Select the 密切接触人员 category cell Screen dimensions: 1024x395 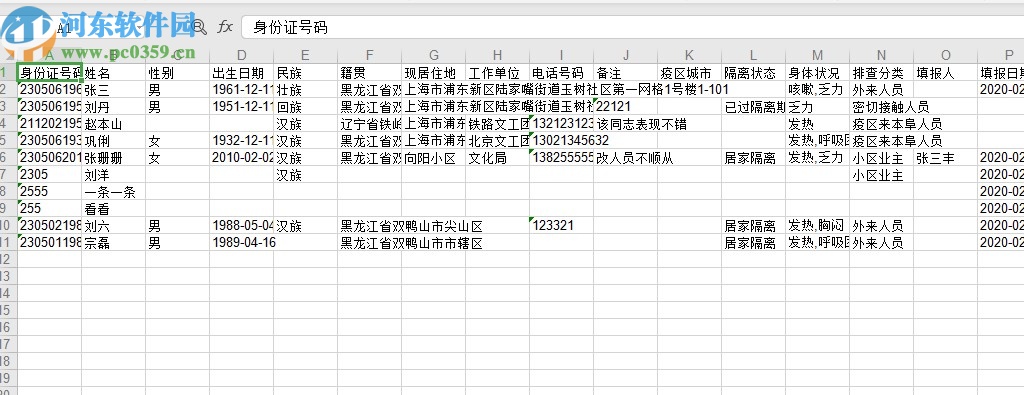click(x=882, y=106)
